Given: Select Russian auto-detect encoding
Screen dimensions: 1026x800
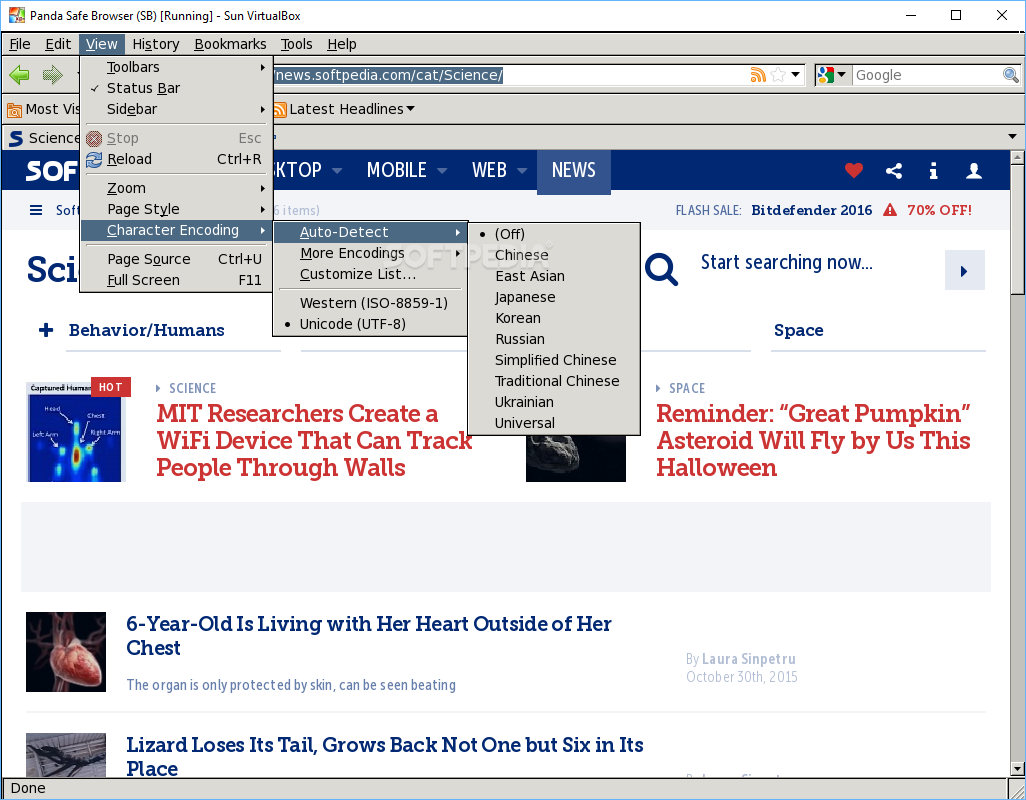Looking at the screenshot, I should (x=554, y=339).
